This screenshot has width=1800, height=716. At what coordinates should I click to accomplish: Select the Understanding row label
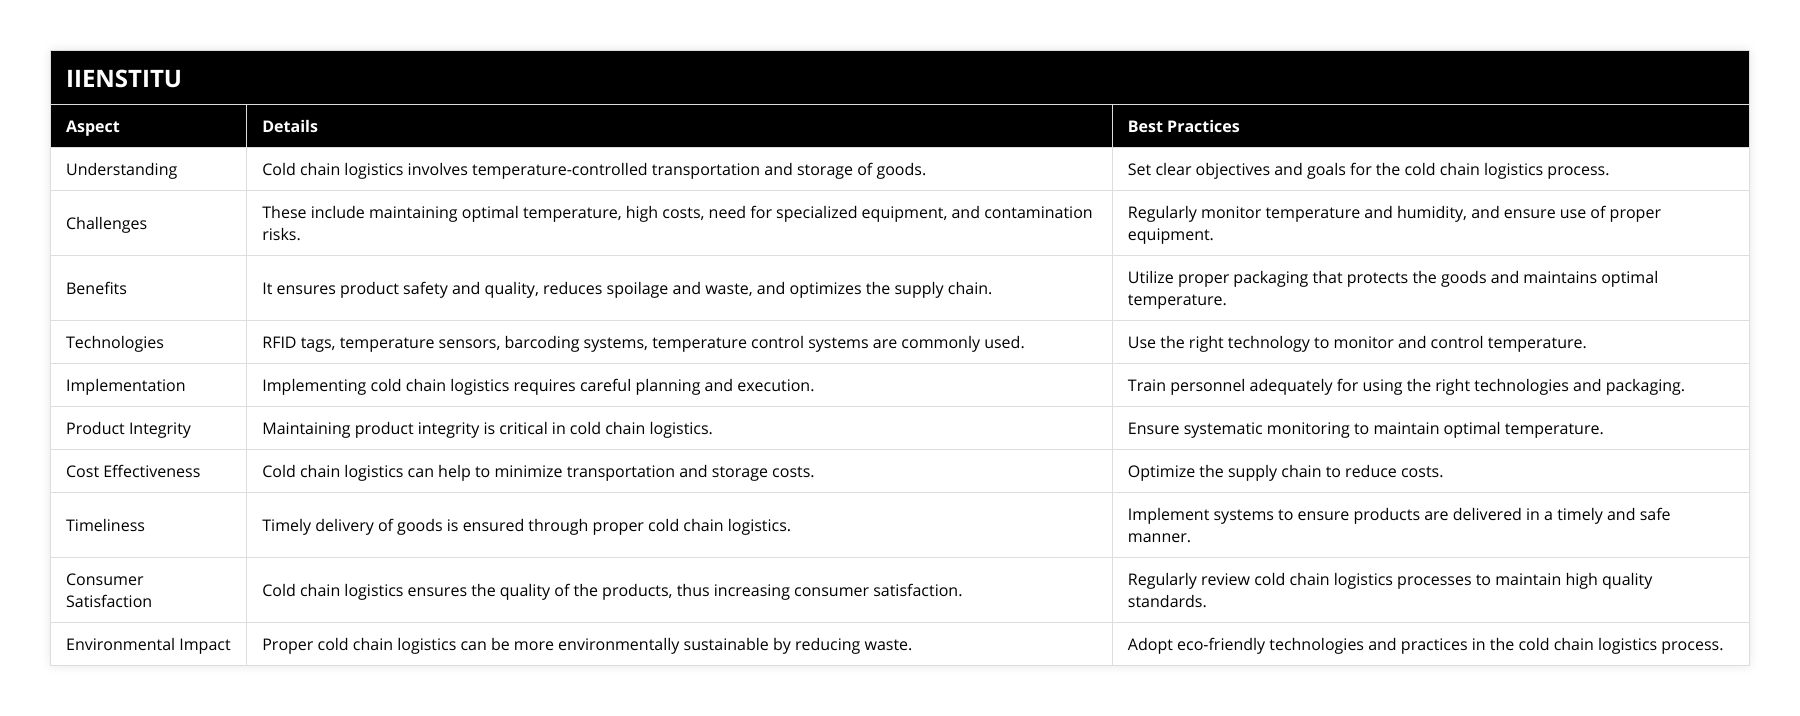121,169
